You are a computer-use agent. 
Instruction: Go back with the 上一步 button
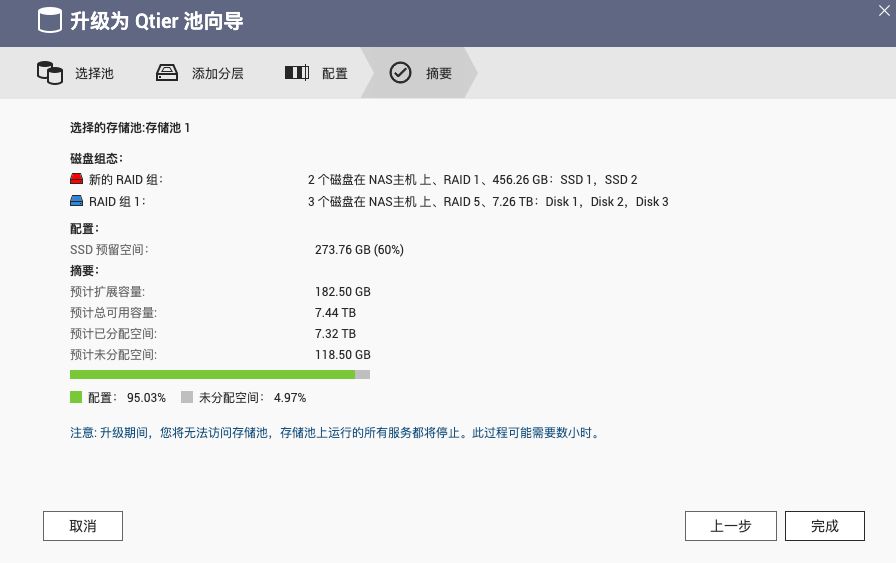730,526
